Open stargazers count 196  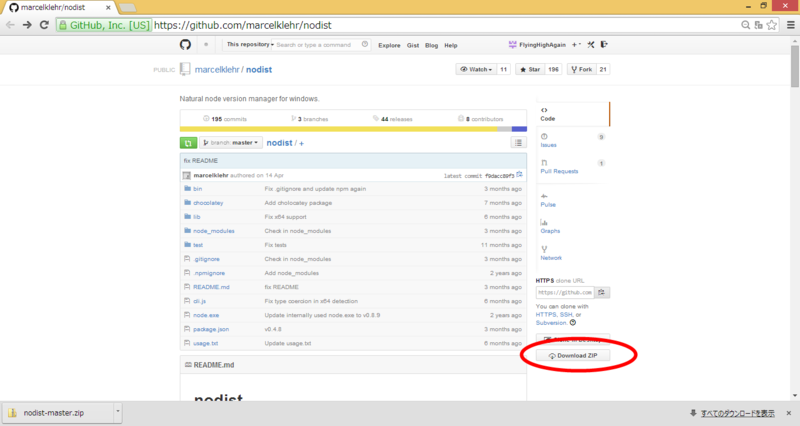coord(554,69)
